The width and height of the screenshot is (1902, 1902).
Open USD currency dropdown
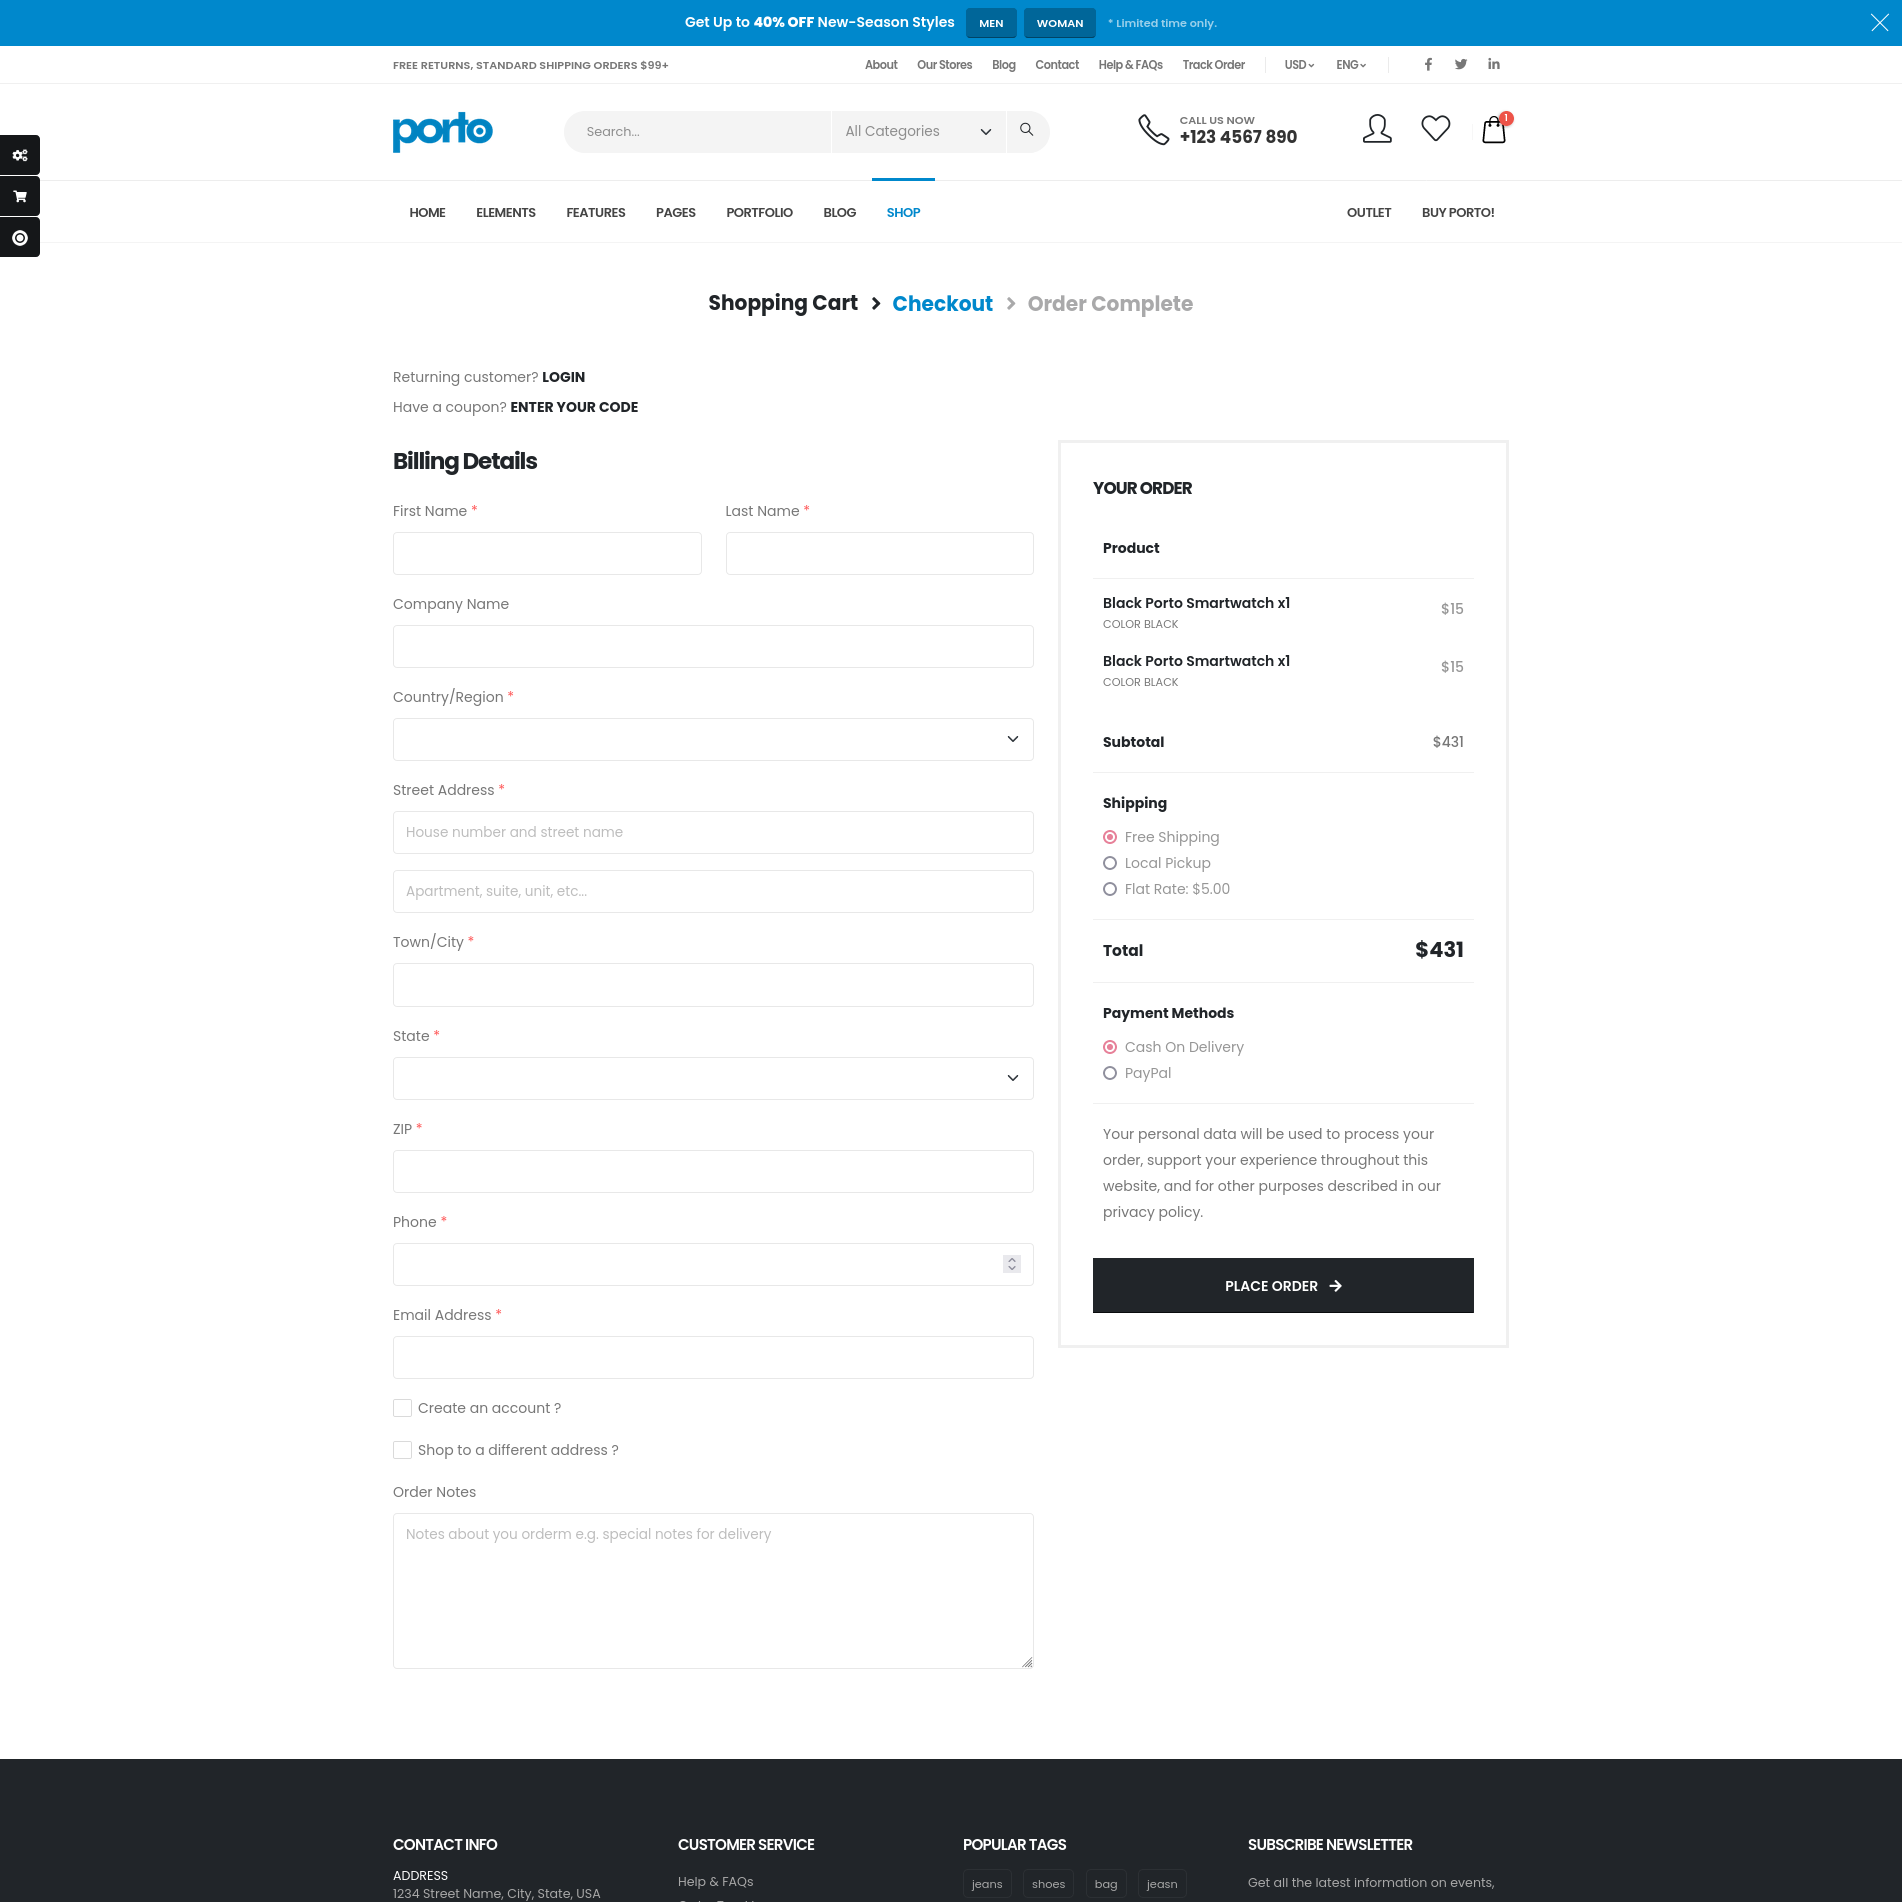[1299, 65]
